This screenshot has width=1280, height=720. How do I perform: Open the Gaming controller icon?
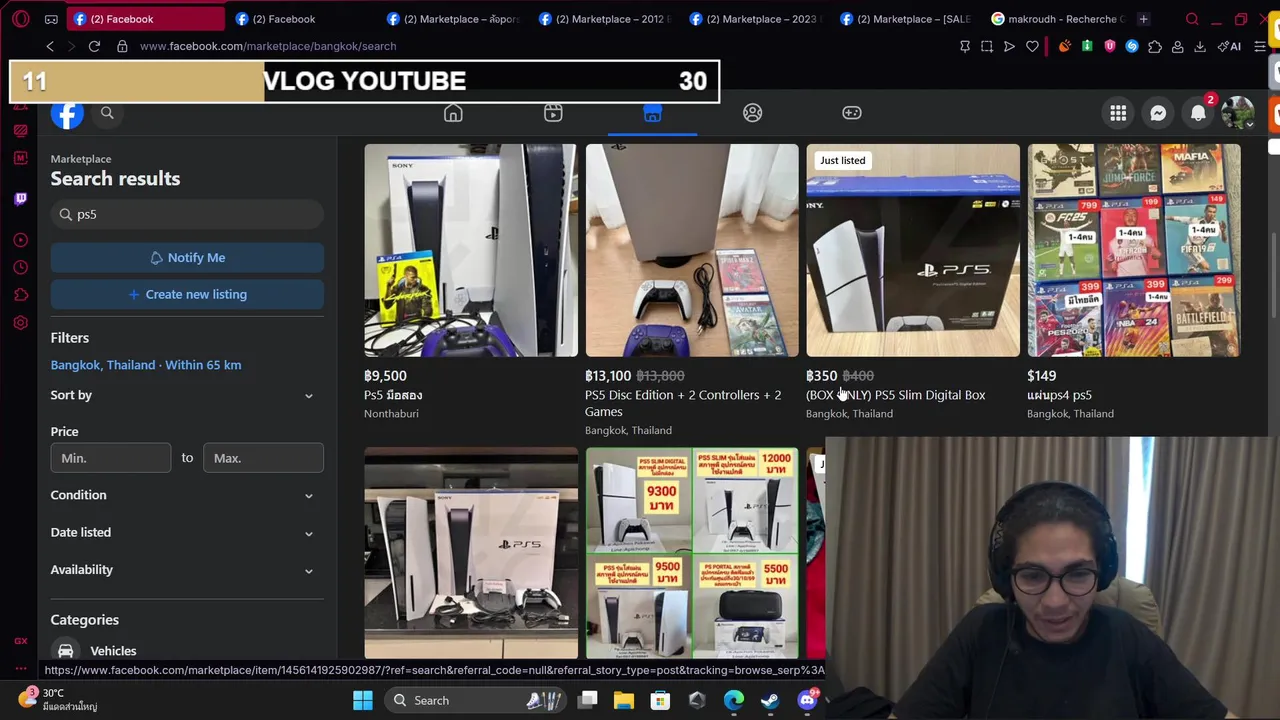point(852,113)
